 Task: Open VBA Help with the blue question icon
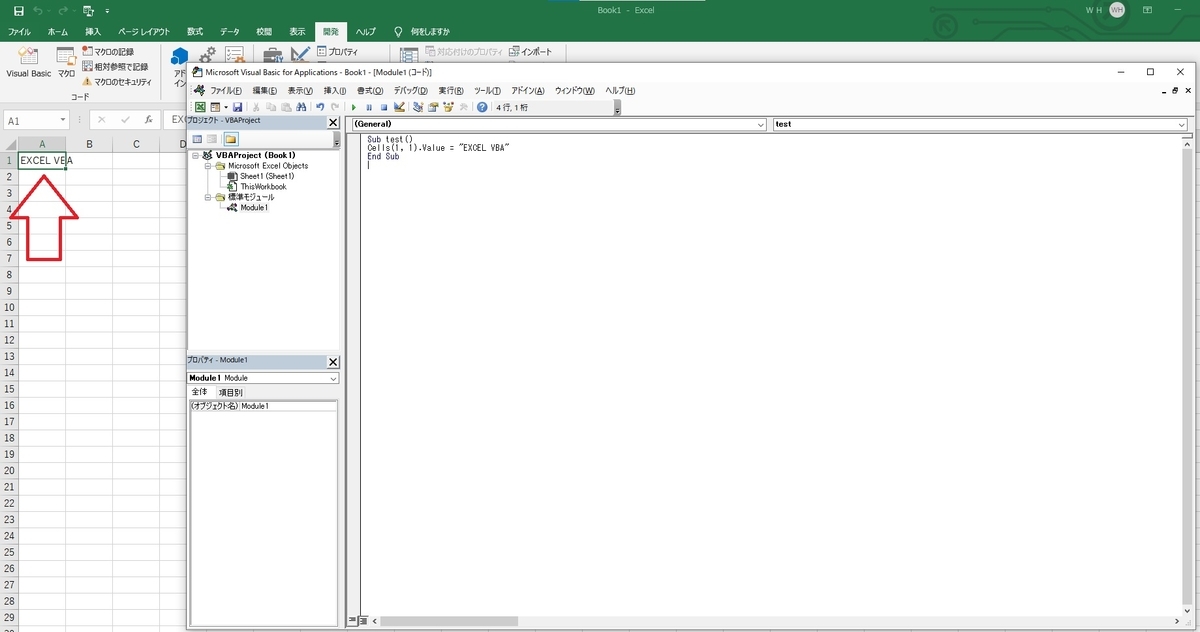click(482, 107)
